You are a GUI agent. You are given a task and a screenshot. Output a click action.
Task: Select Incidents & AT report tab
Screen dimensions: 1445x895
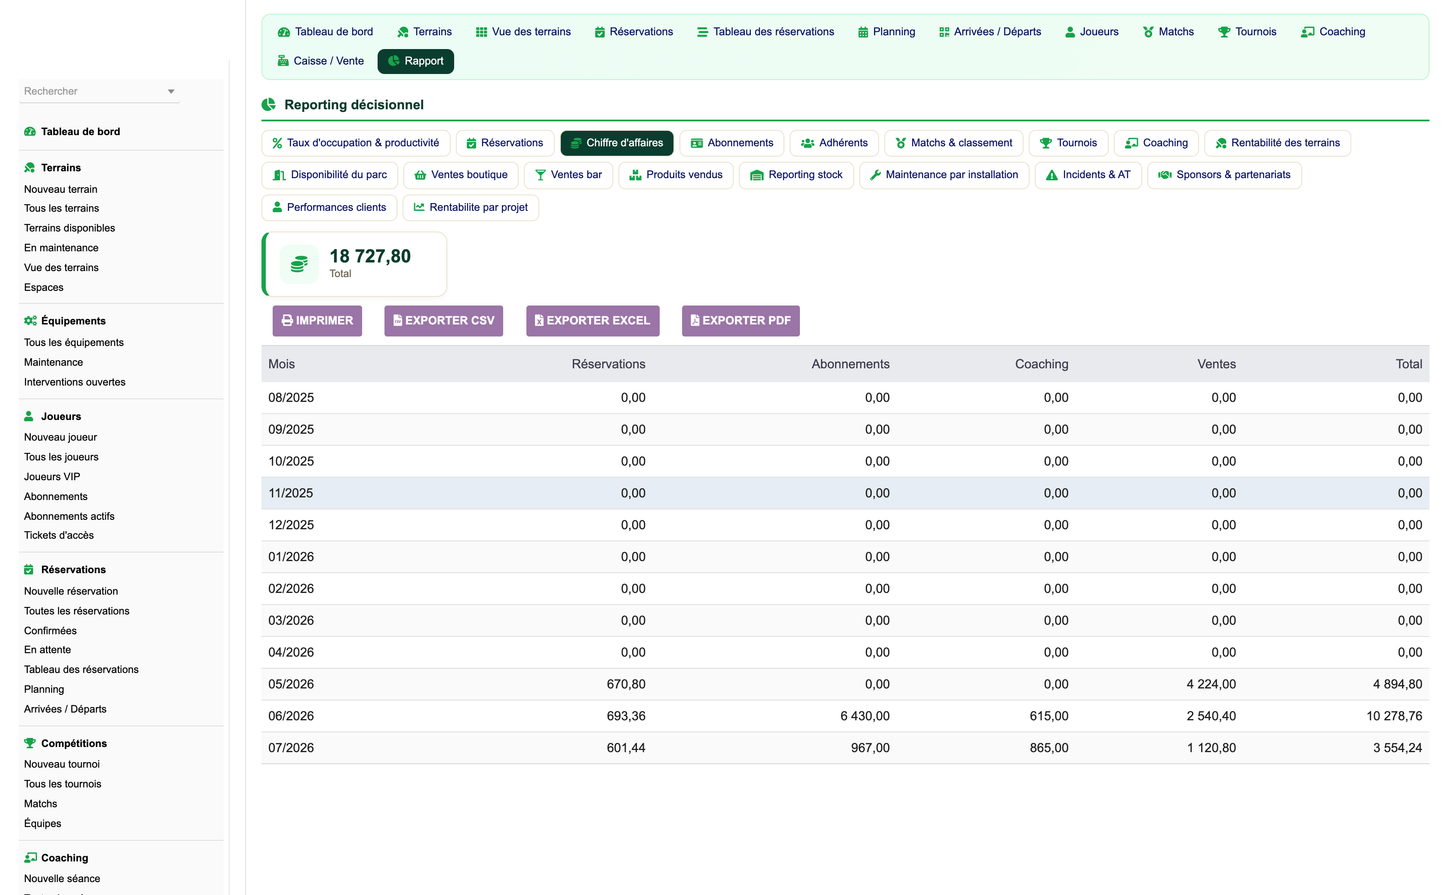pyautogui.click(x=1088, y=175)
